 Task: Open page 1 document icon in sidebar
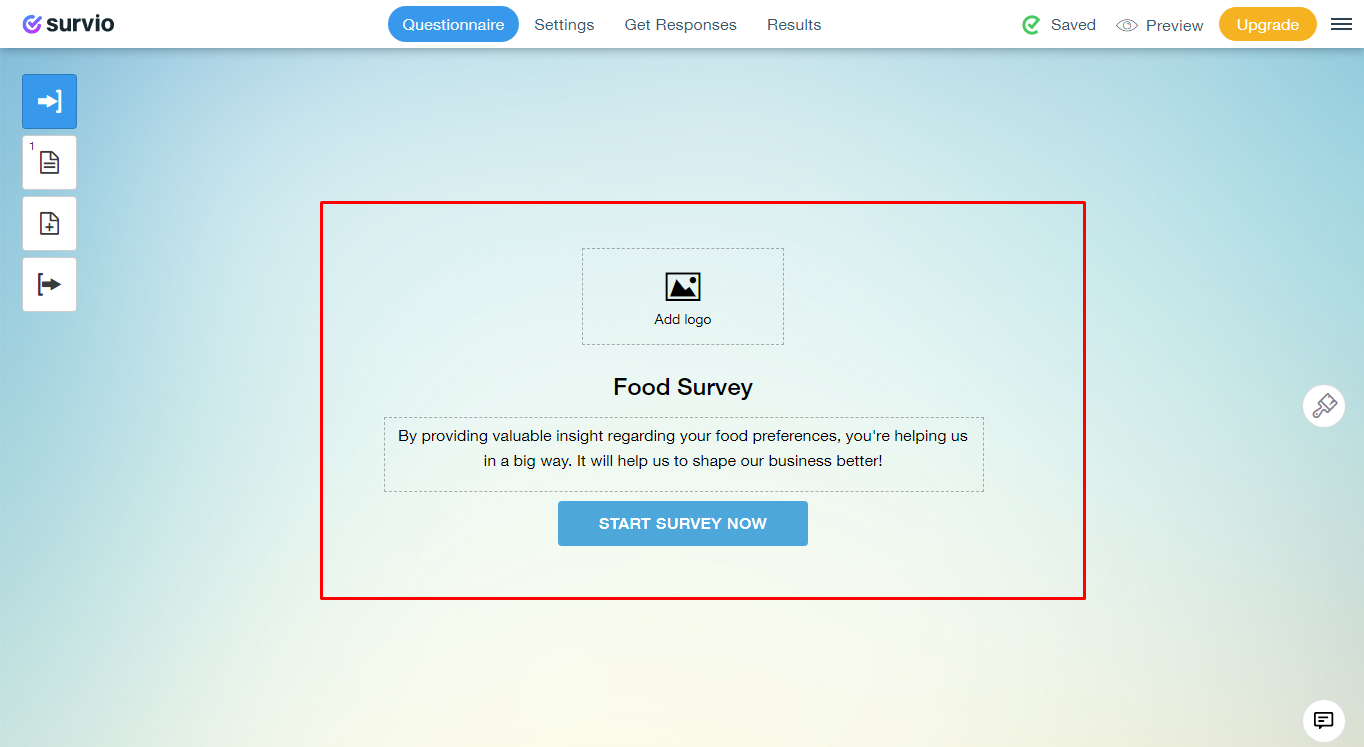(49, 162)
